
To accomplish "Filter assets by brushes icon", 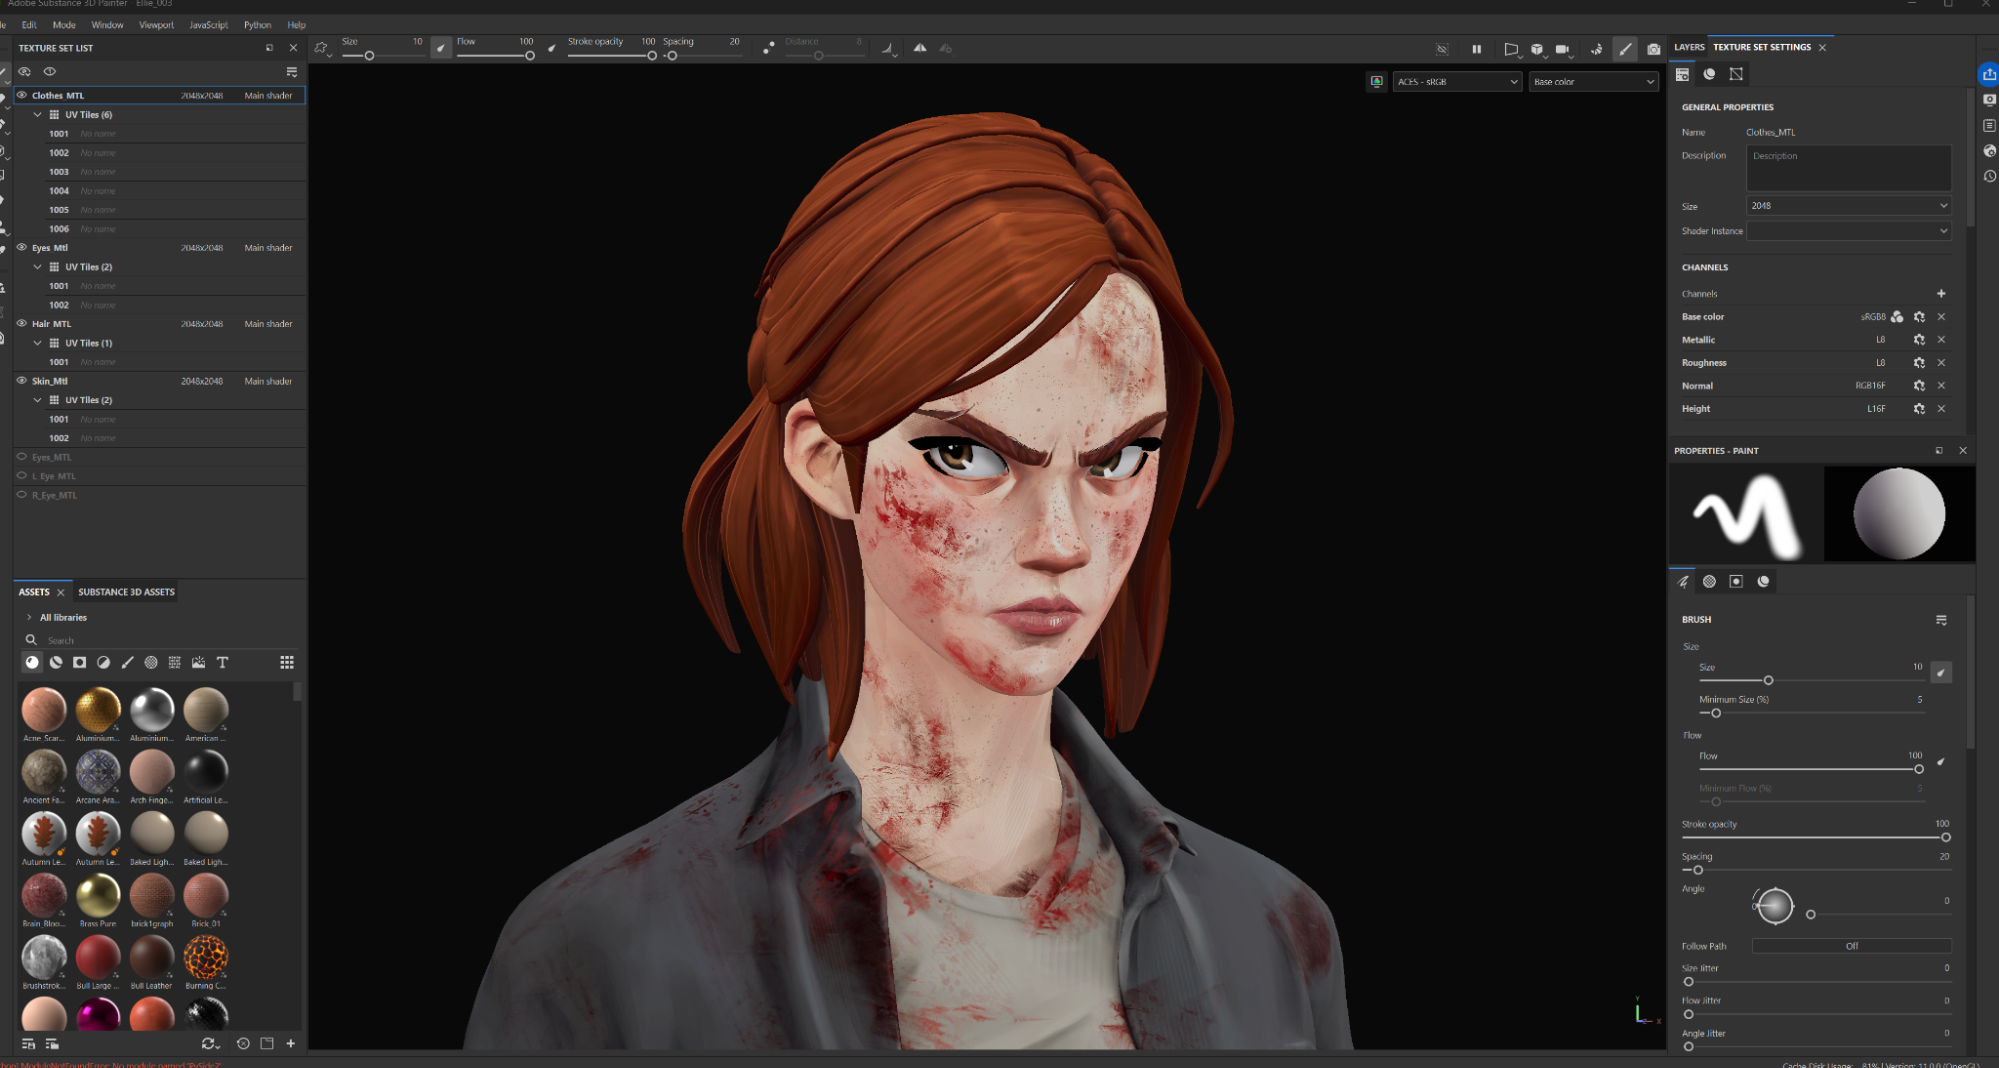I will point(127,662).
